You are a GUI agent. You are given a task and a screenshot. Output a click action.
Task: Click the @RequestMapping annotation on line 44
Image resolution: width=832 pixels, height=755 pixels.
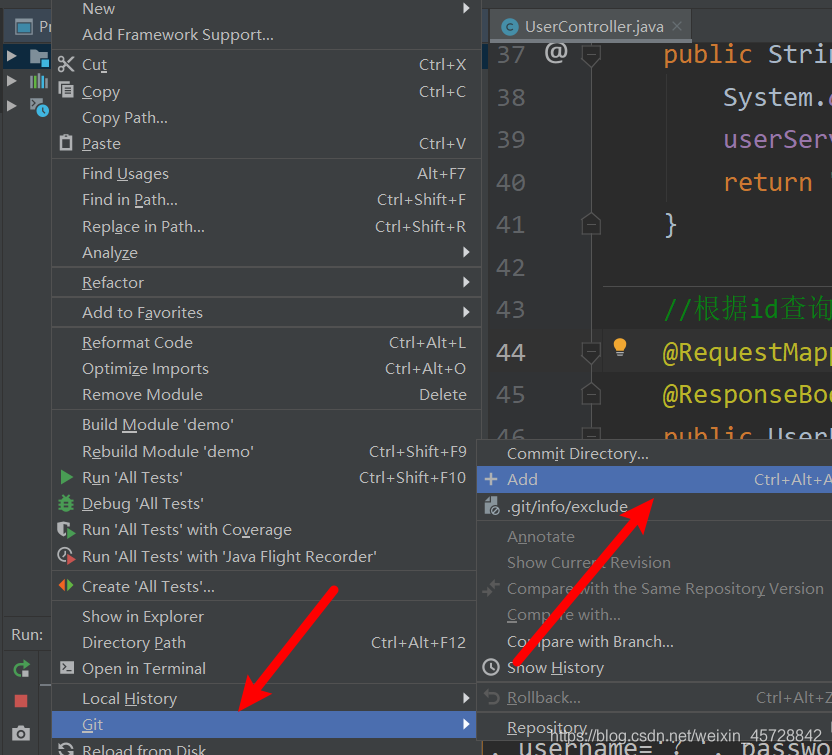[x=747, y=353]
